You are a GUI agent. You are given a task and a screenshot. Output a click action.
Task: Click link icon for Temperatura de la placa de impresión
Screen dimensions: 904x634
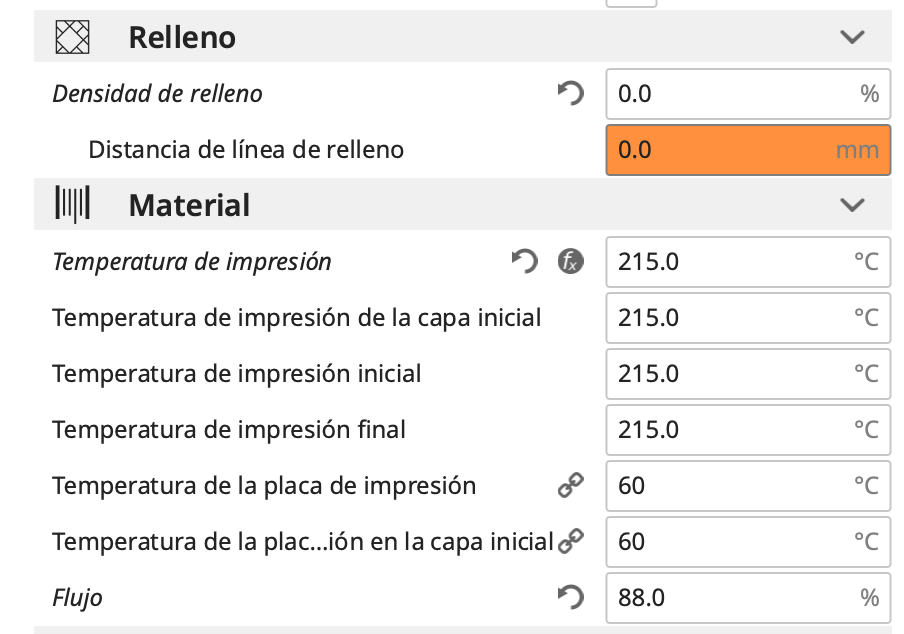click(x=570, y=486)
